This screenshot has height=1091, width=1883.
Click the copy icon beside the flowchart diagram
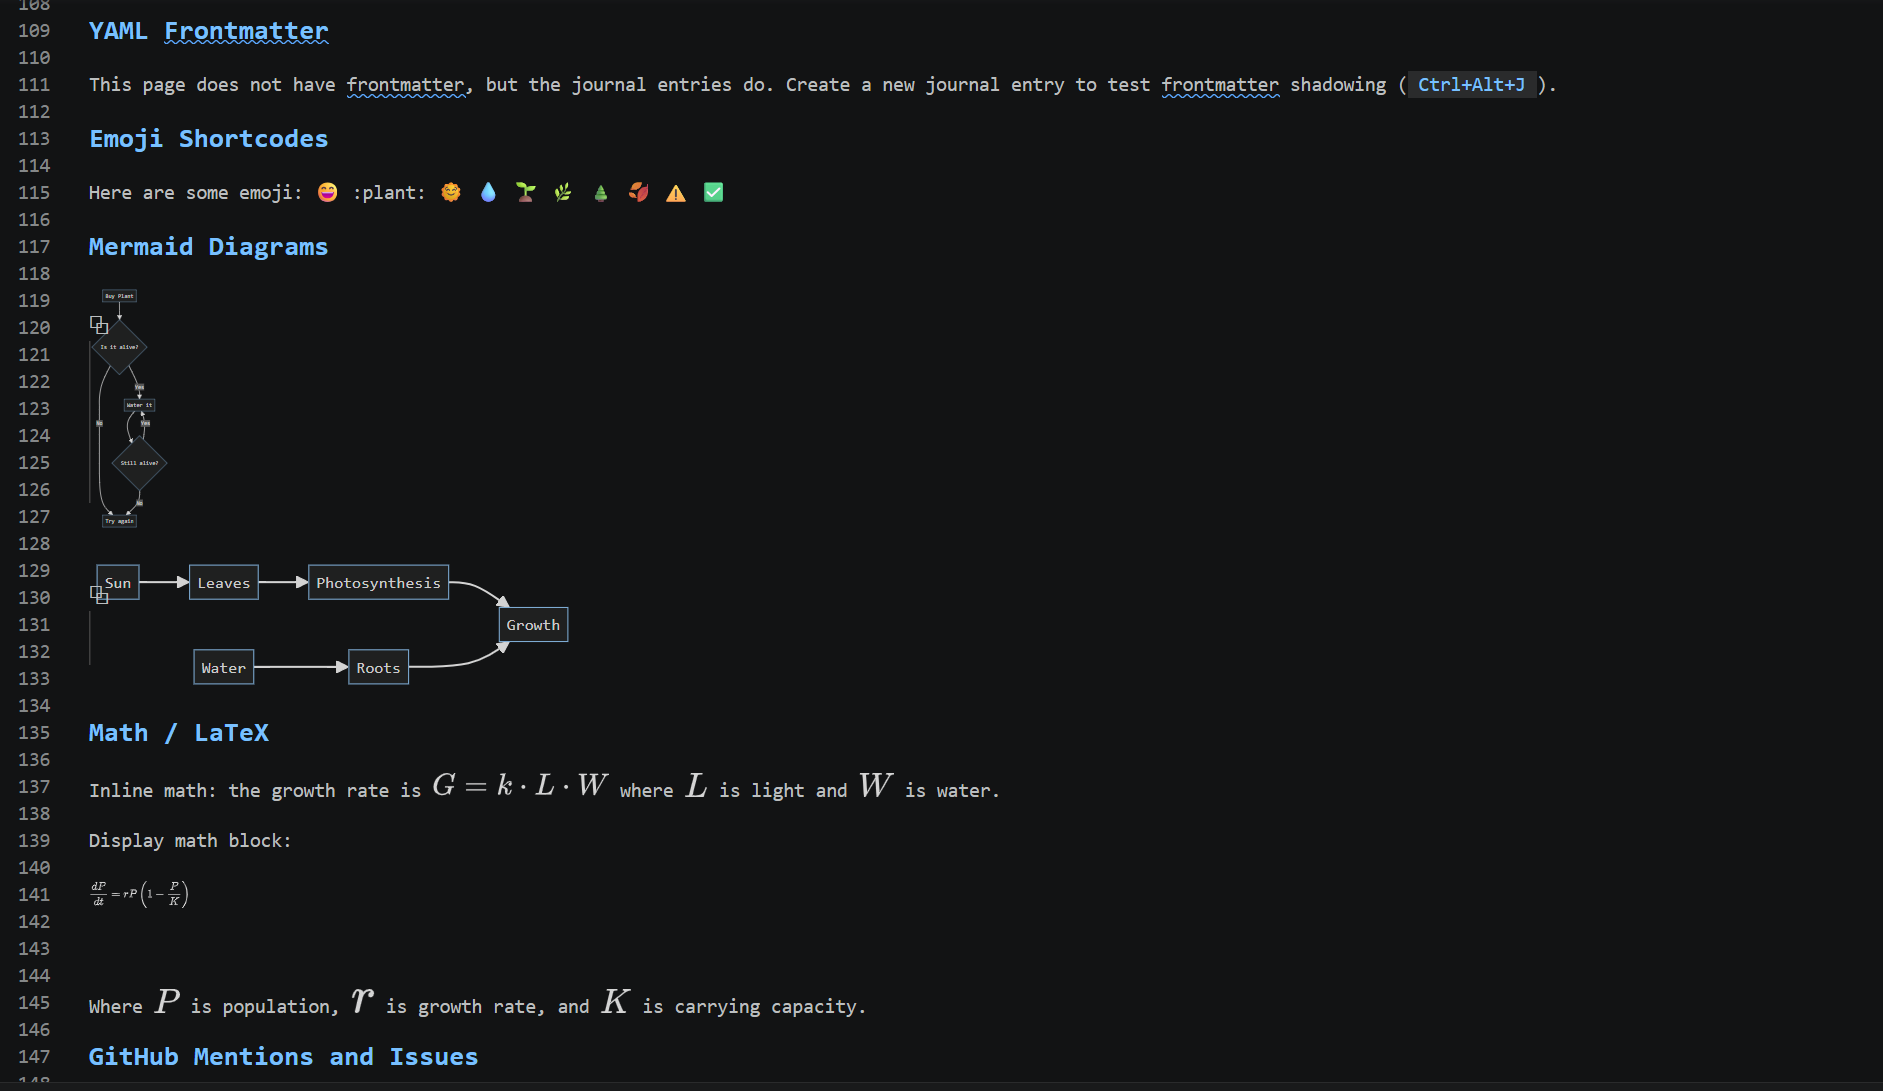(x=99, y=325)
